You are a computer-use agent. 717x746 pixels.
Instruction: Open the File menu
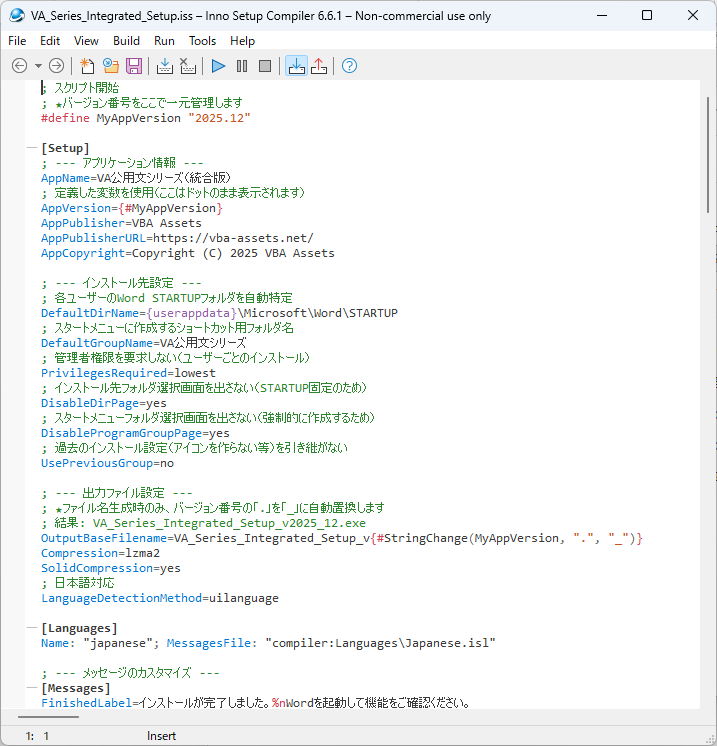17,41
